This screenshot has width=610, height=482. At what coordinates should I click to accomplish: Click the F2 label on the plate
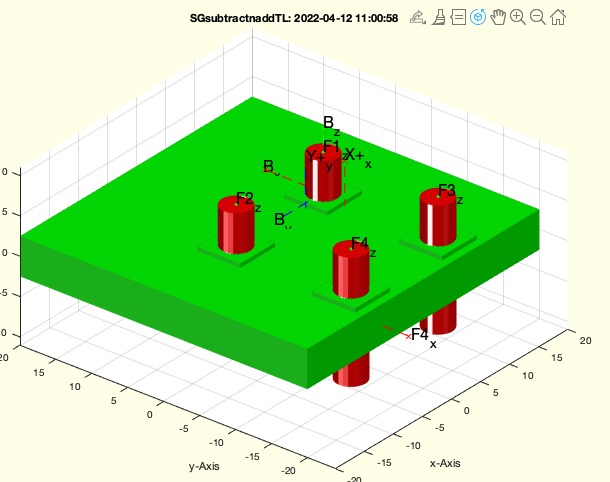245,200
